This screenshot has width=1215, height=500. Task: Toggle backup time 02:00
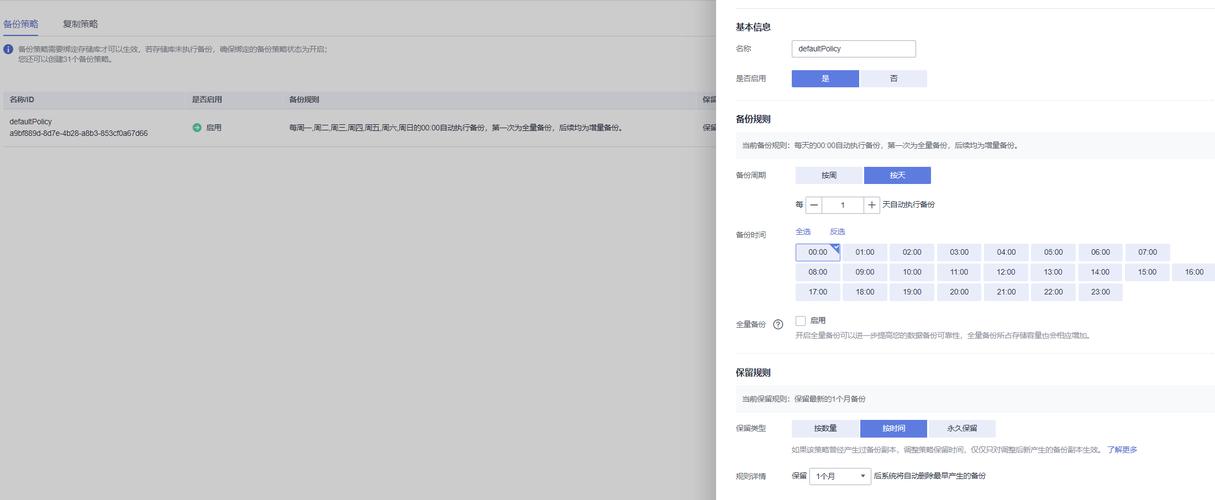click(912, 252)
